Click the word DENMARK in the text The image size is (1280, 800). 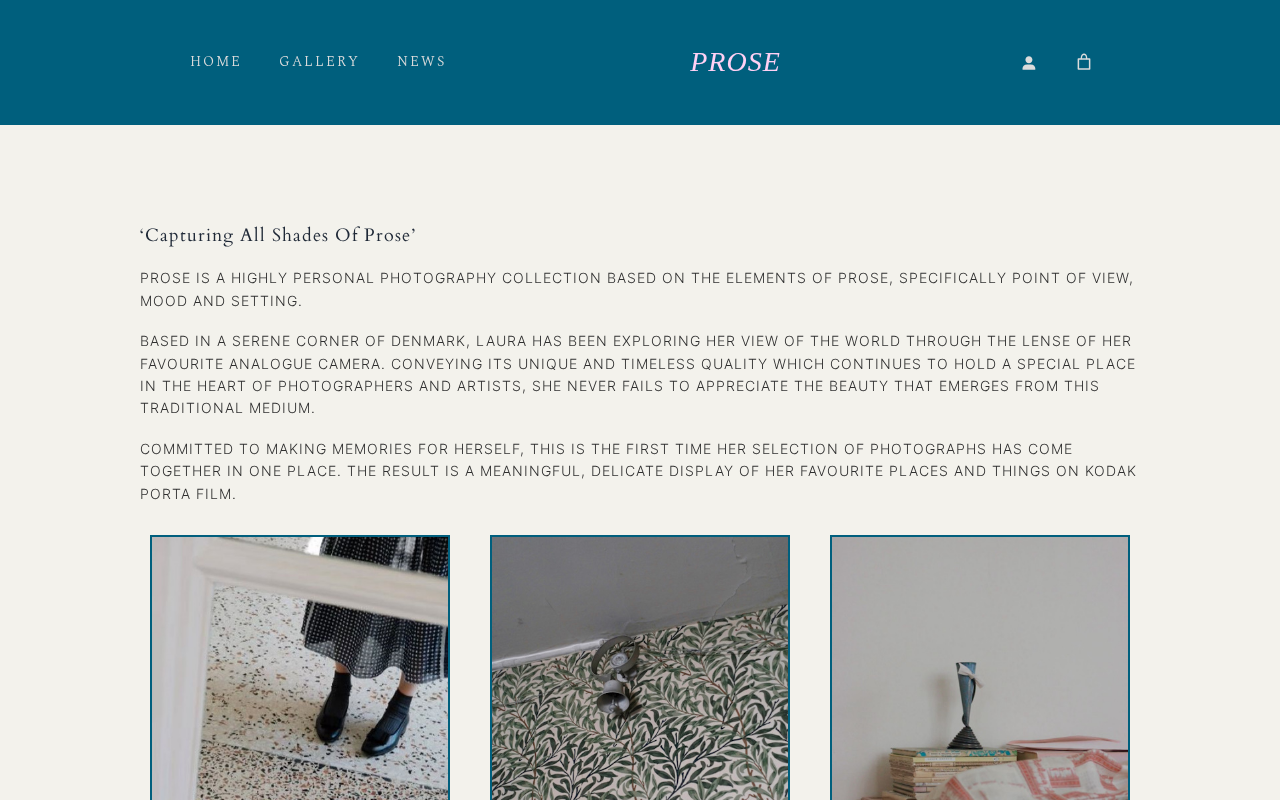(428, 341)
